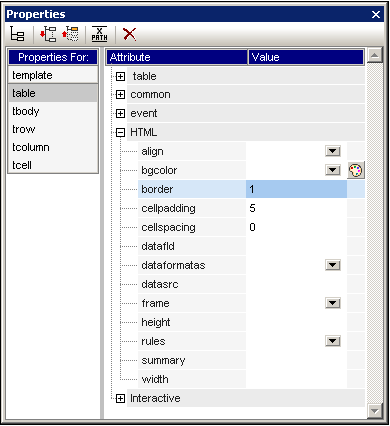Expand the common attribute group
The width and height of the screenshot is (390, 426).
click(x=120, y=95)
